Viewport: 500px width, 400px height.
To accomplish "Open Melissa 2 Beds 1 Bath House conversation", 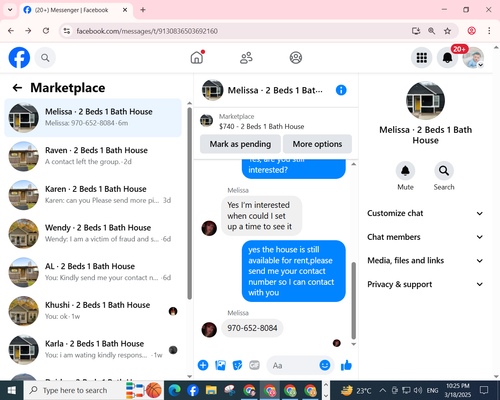I will [93, 118].
